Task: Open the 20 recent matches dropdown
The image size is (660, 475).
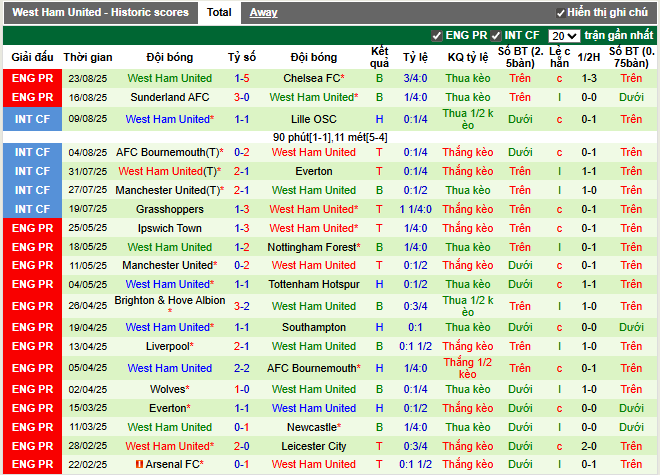Action: pyautogui.click(x=564, y=36)
